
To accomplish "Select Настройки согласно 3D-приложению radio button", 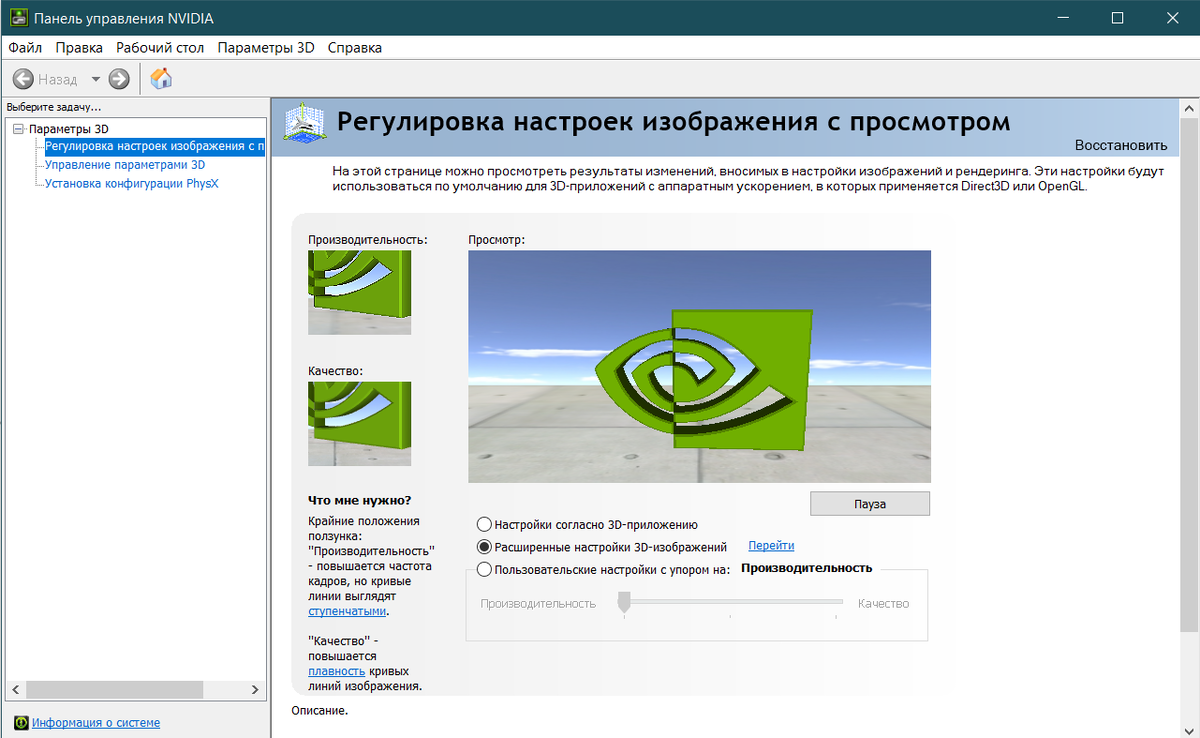I will pyautogui.click(x=485, y=524).
